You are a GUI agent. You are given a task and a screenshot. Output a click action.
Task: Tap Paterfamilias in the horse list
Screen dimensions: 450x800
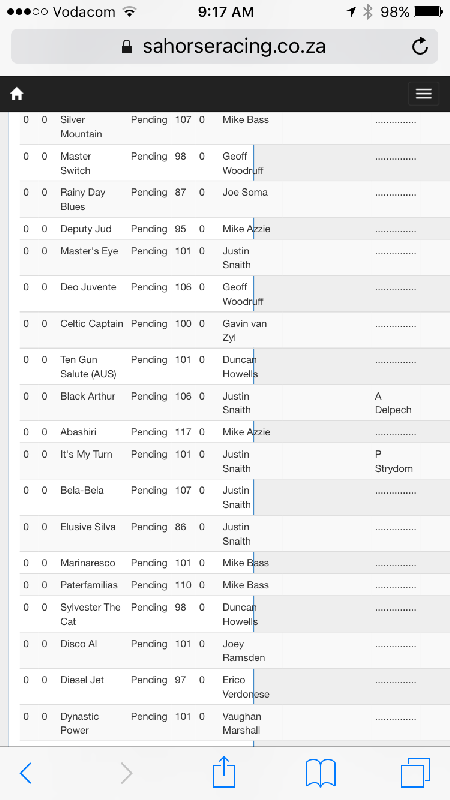coord(89,585)
